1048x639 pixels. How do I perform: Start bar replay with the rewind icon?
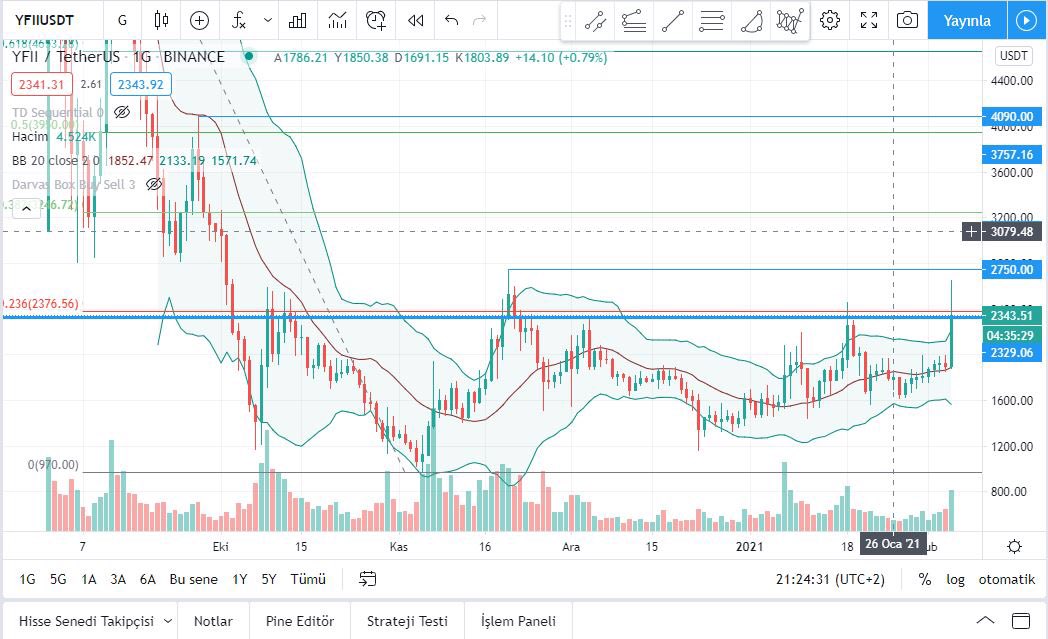coord(416,20)
